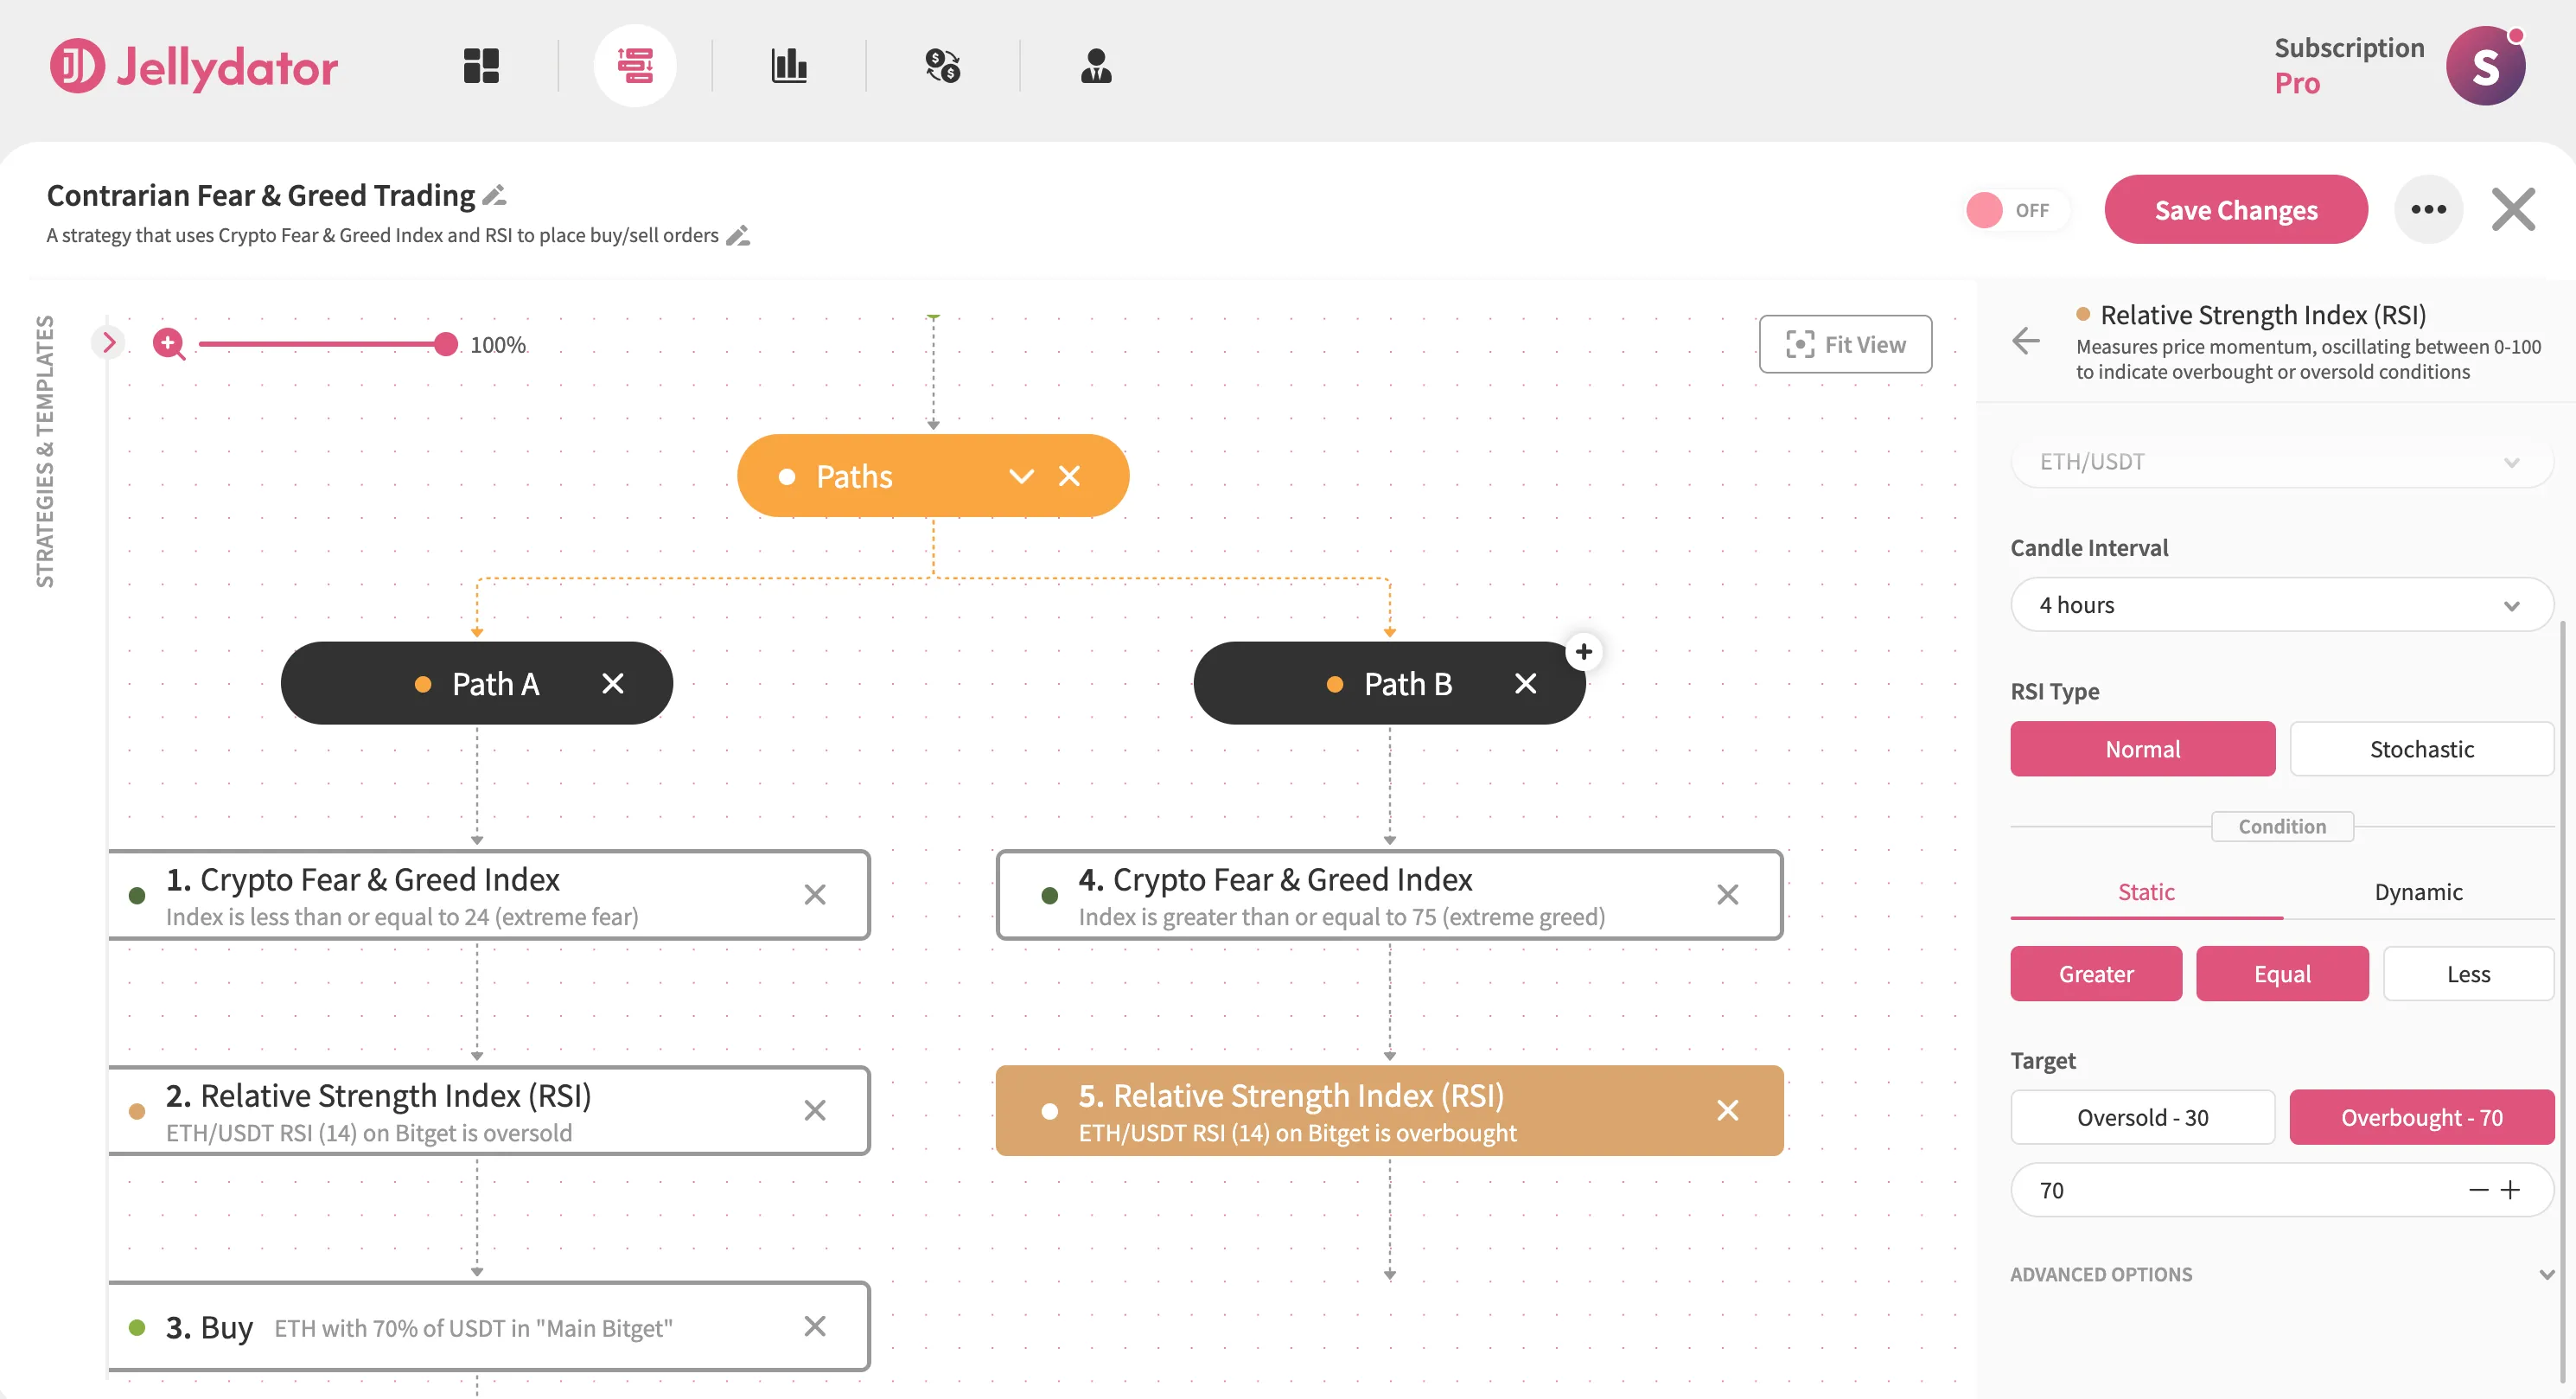
Task: Go back with the panel arrow
Action: (x=2025, y=341)
